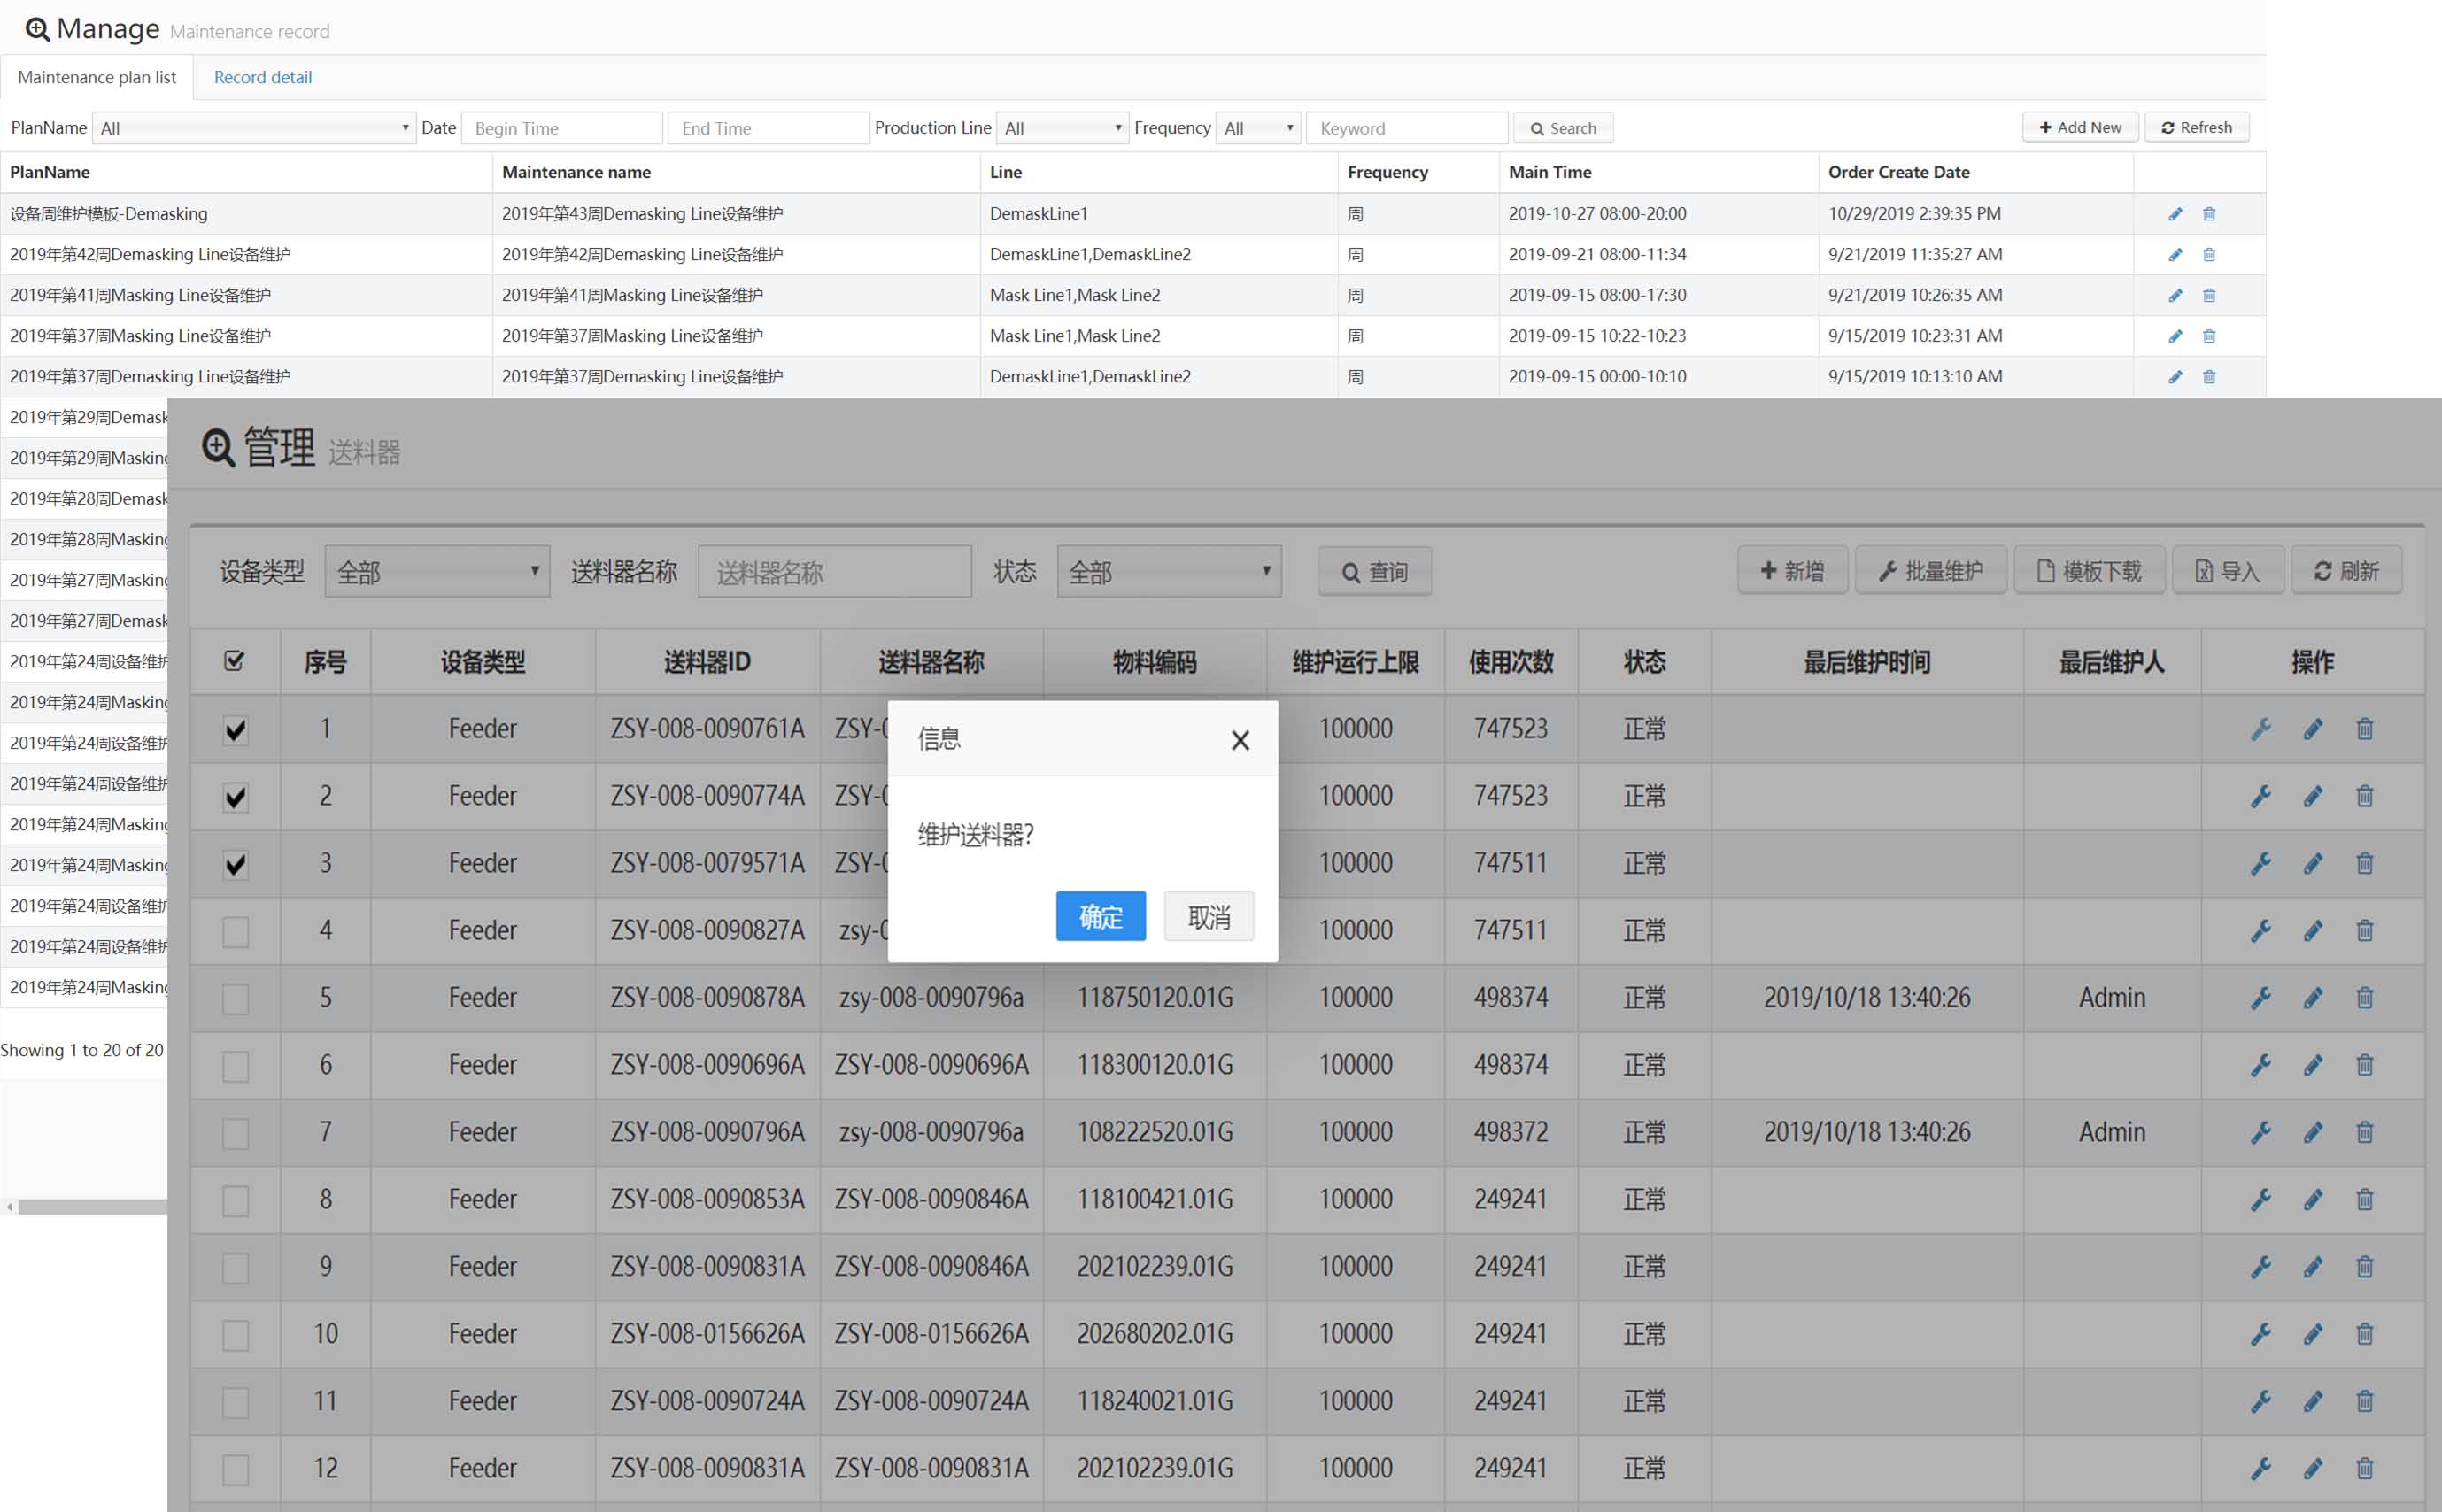
Task: Confirm with the 确定 button
Action: [1100, 916]
